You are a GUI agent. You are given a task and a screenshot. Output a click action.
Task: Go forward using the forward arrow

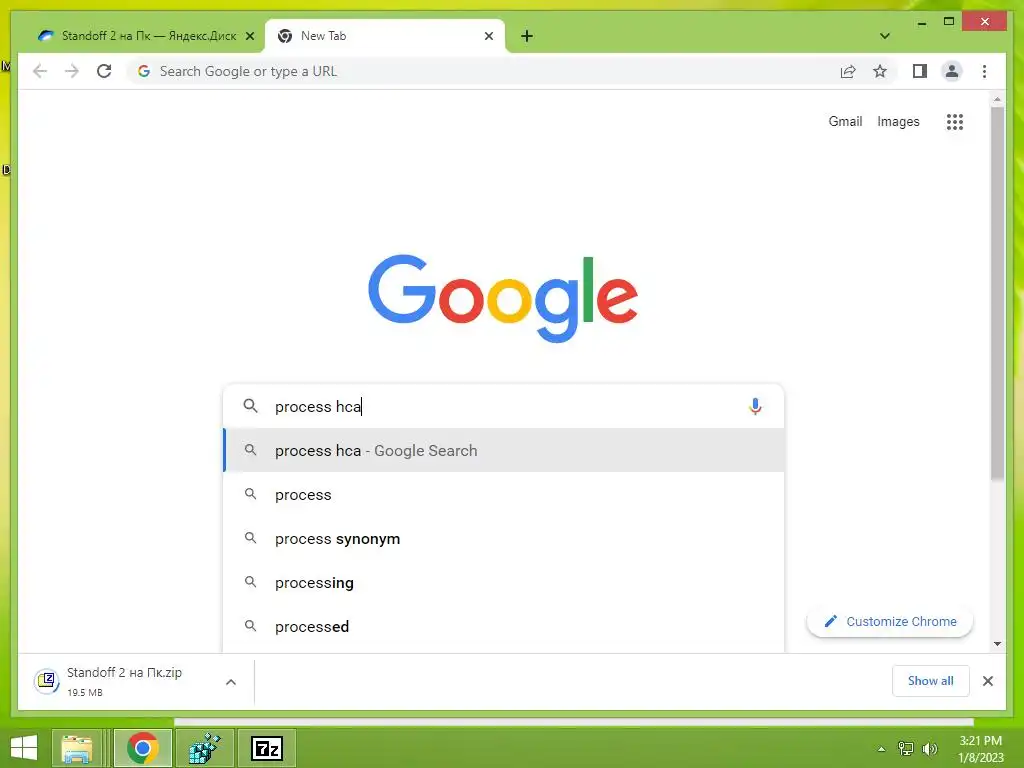(72, 71)
